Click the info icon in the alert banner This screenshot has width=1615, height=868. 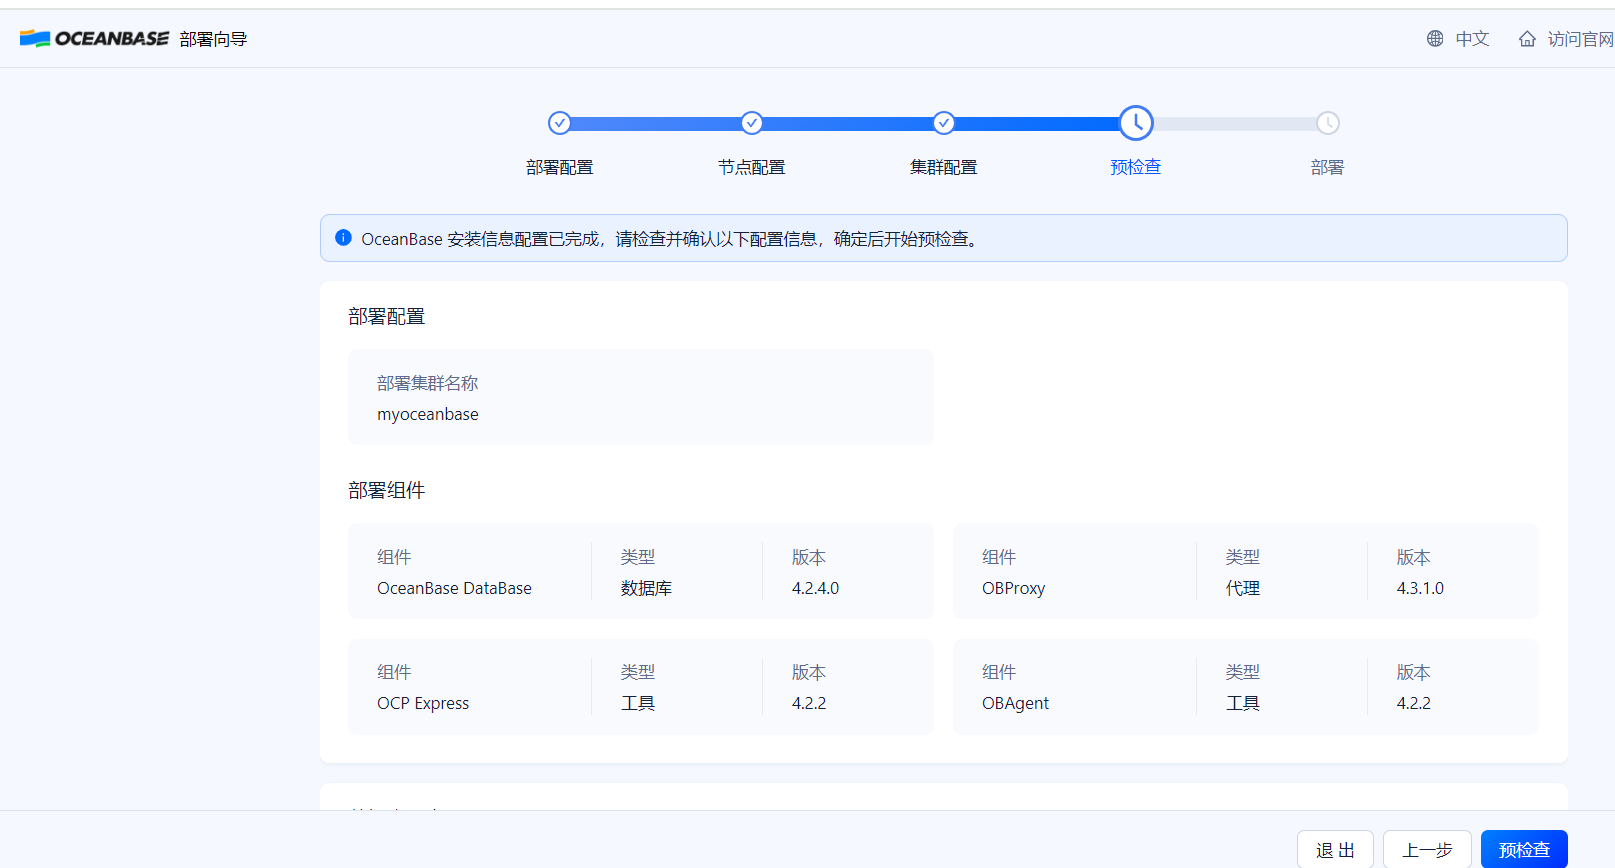click(343, 238)
